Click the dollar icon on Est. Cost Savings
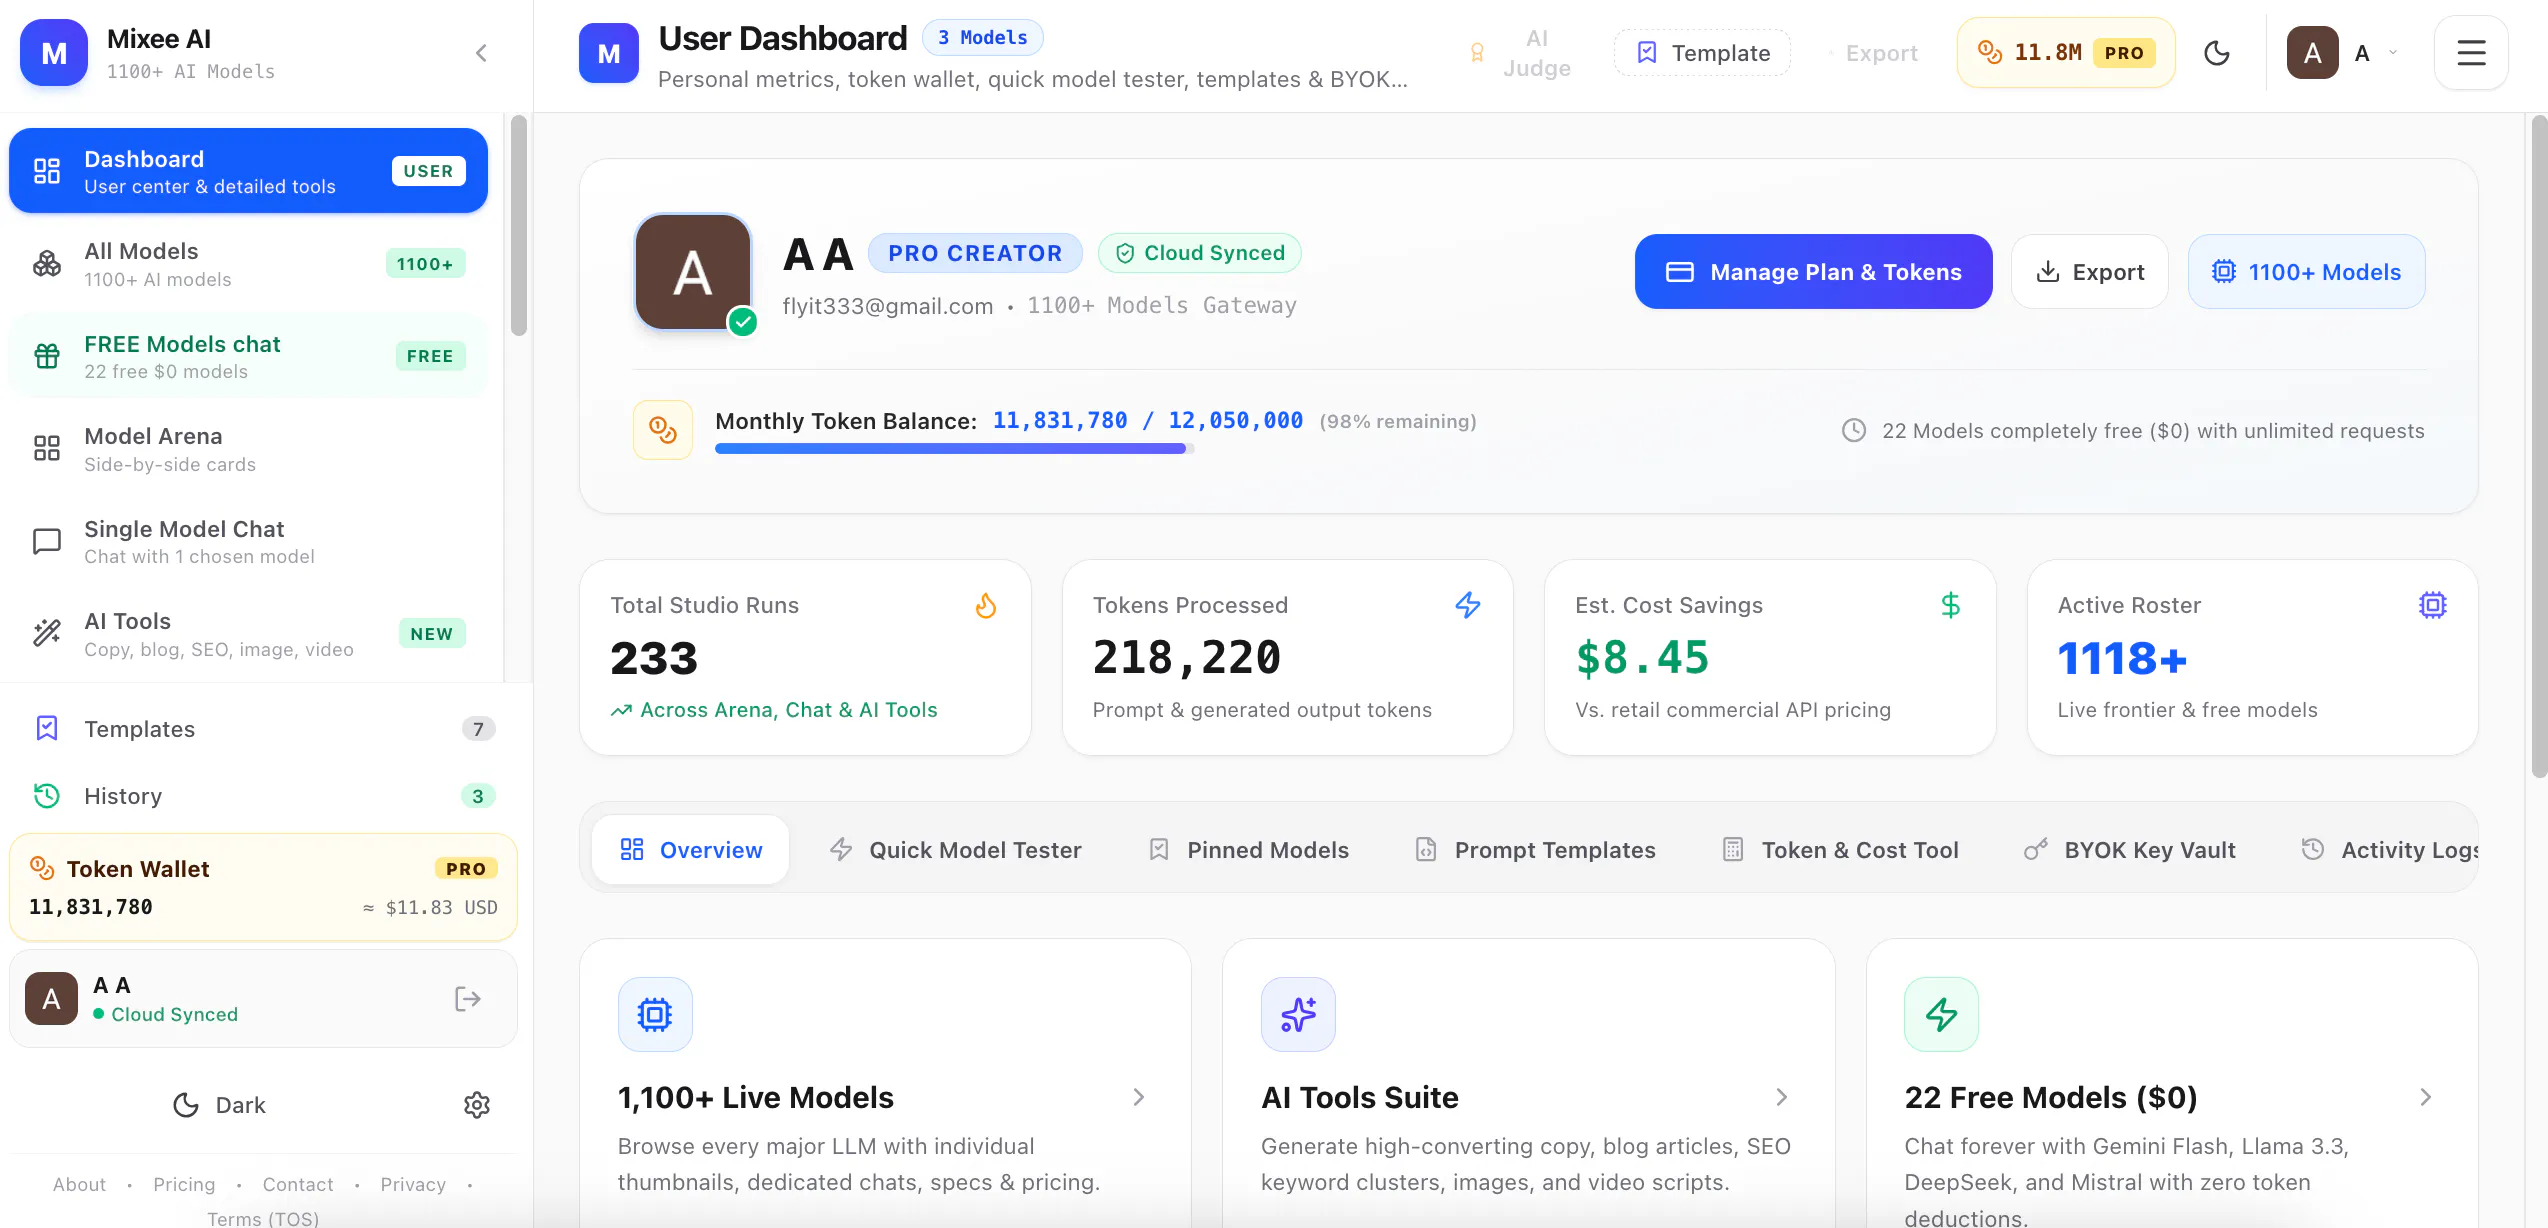Image resolution: width=2548 pixels, height=1228 pixels. (x=1951, y=605)
